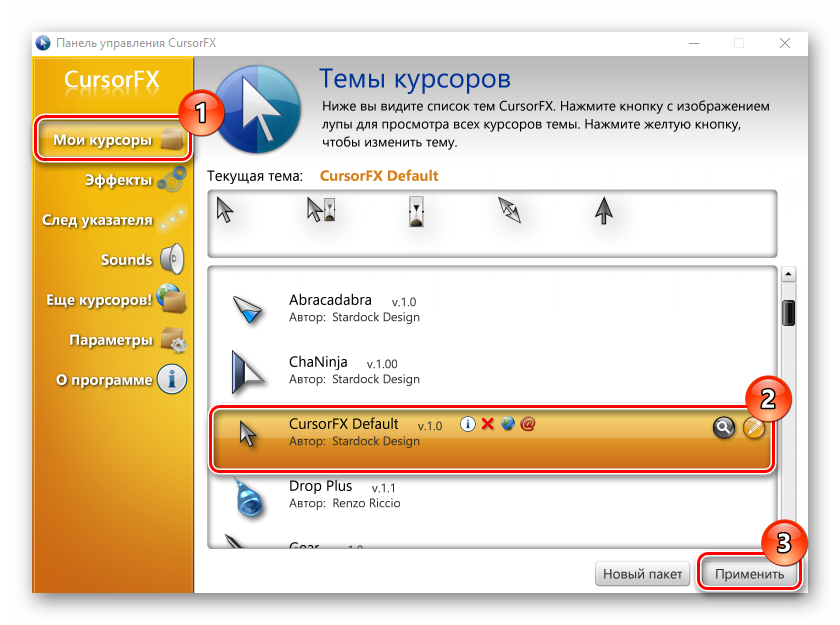Open Еще курсоров! section
Screen dimensions: 840x625
(98, 300)
